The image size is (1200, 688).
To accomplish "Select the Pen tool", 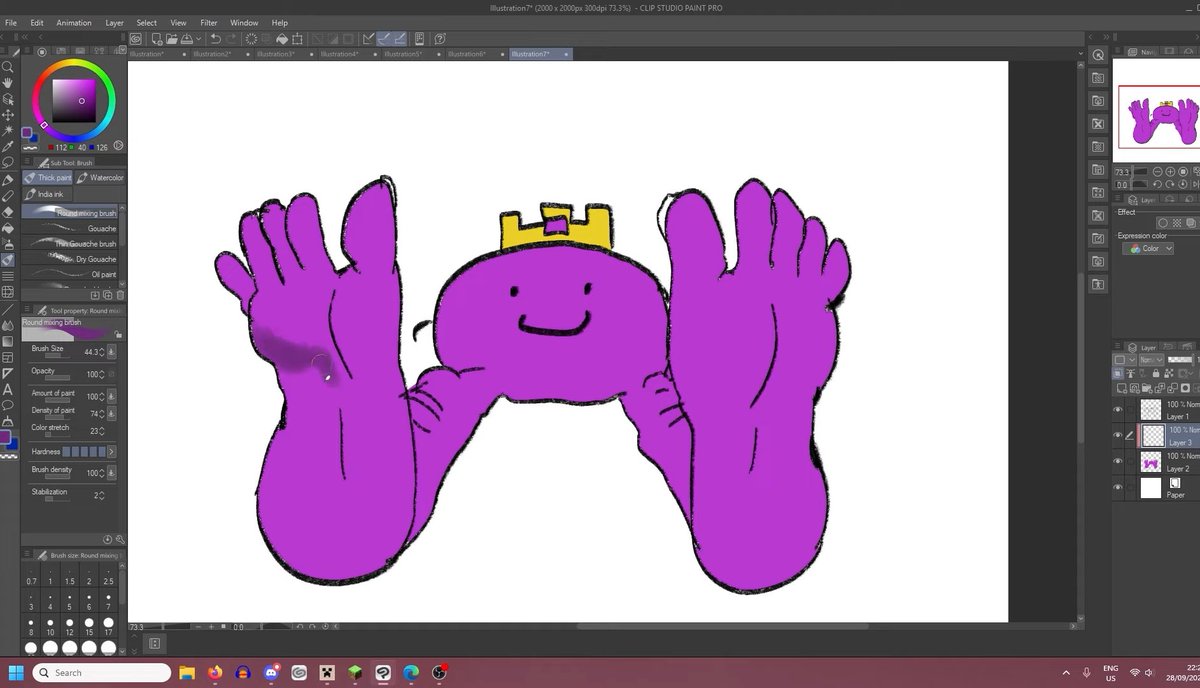I will [x=7, y=180].
